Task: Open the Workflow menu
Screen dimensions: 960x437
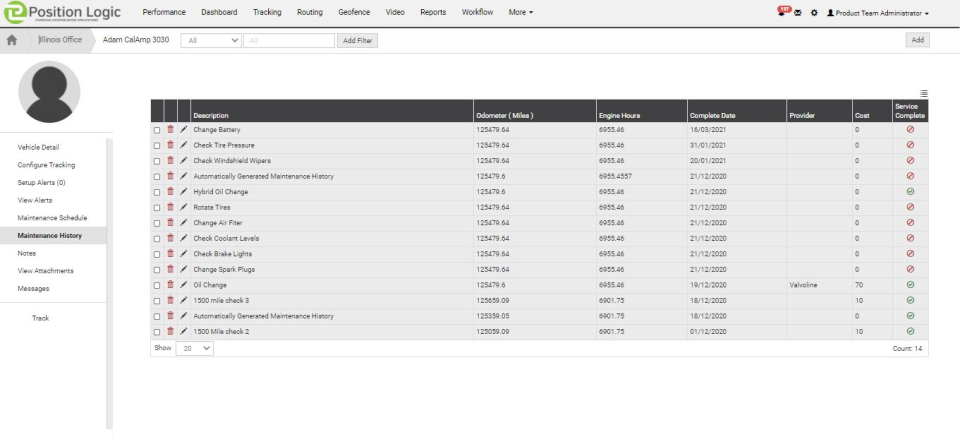Action: click(478, 12)
